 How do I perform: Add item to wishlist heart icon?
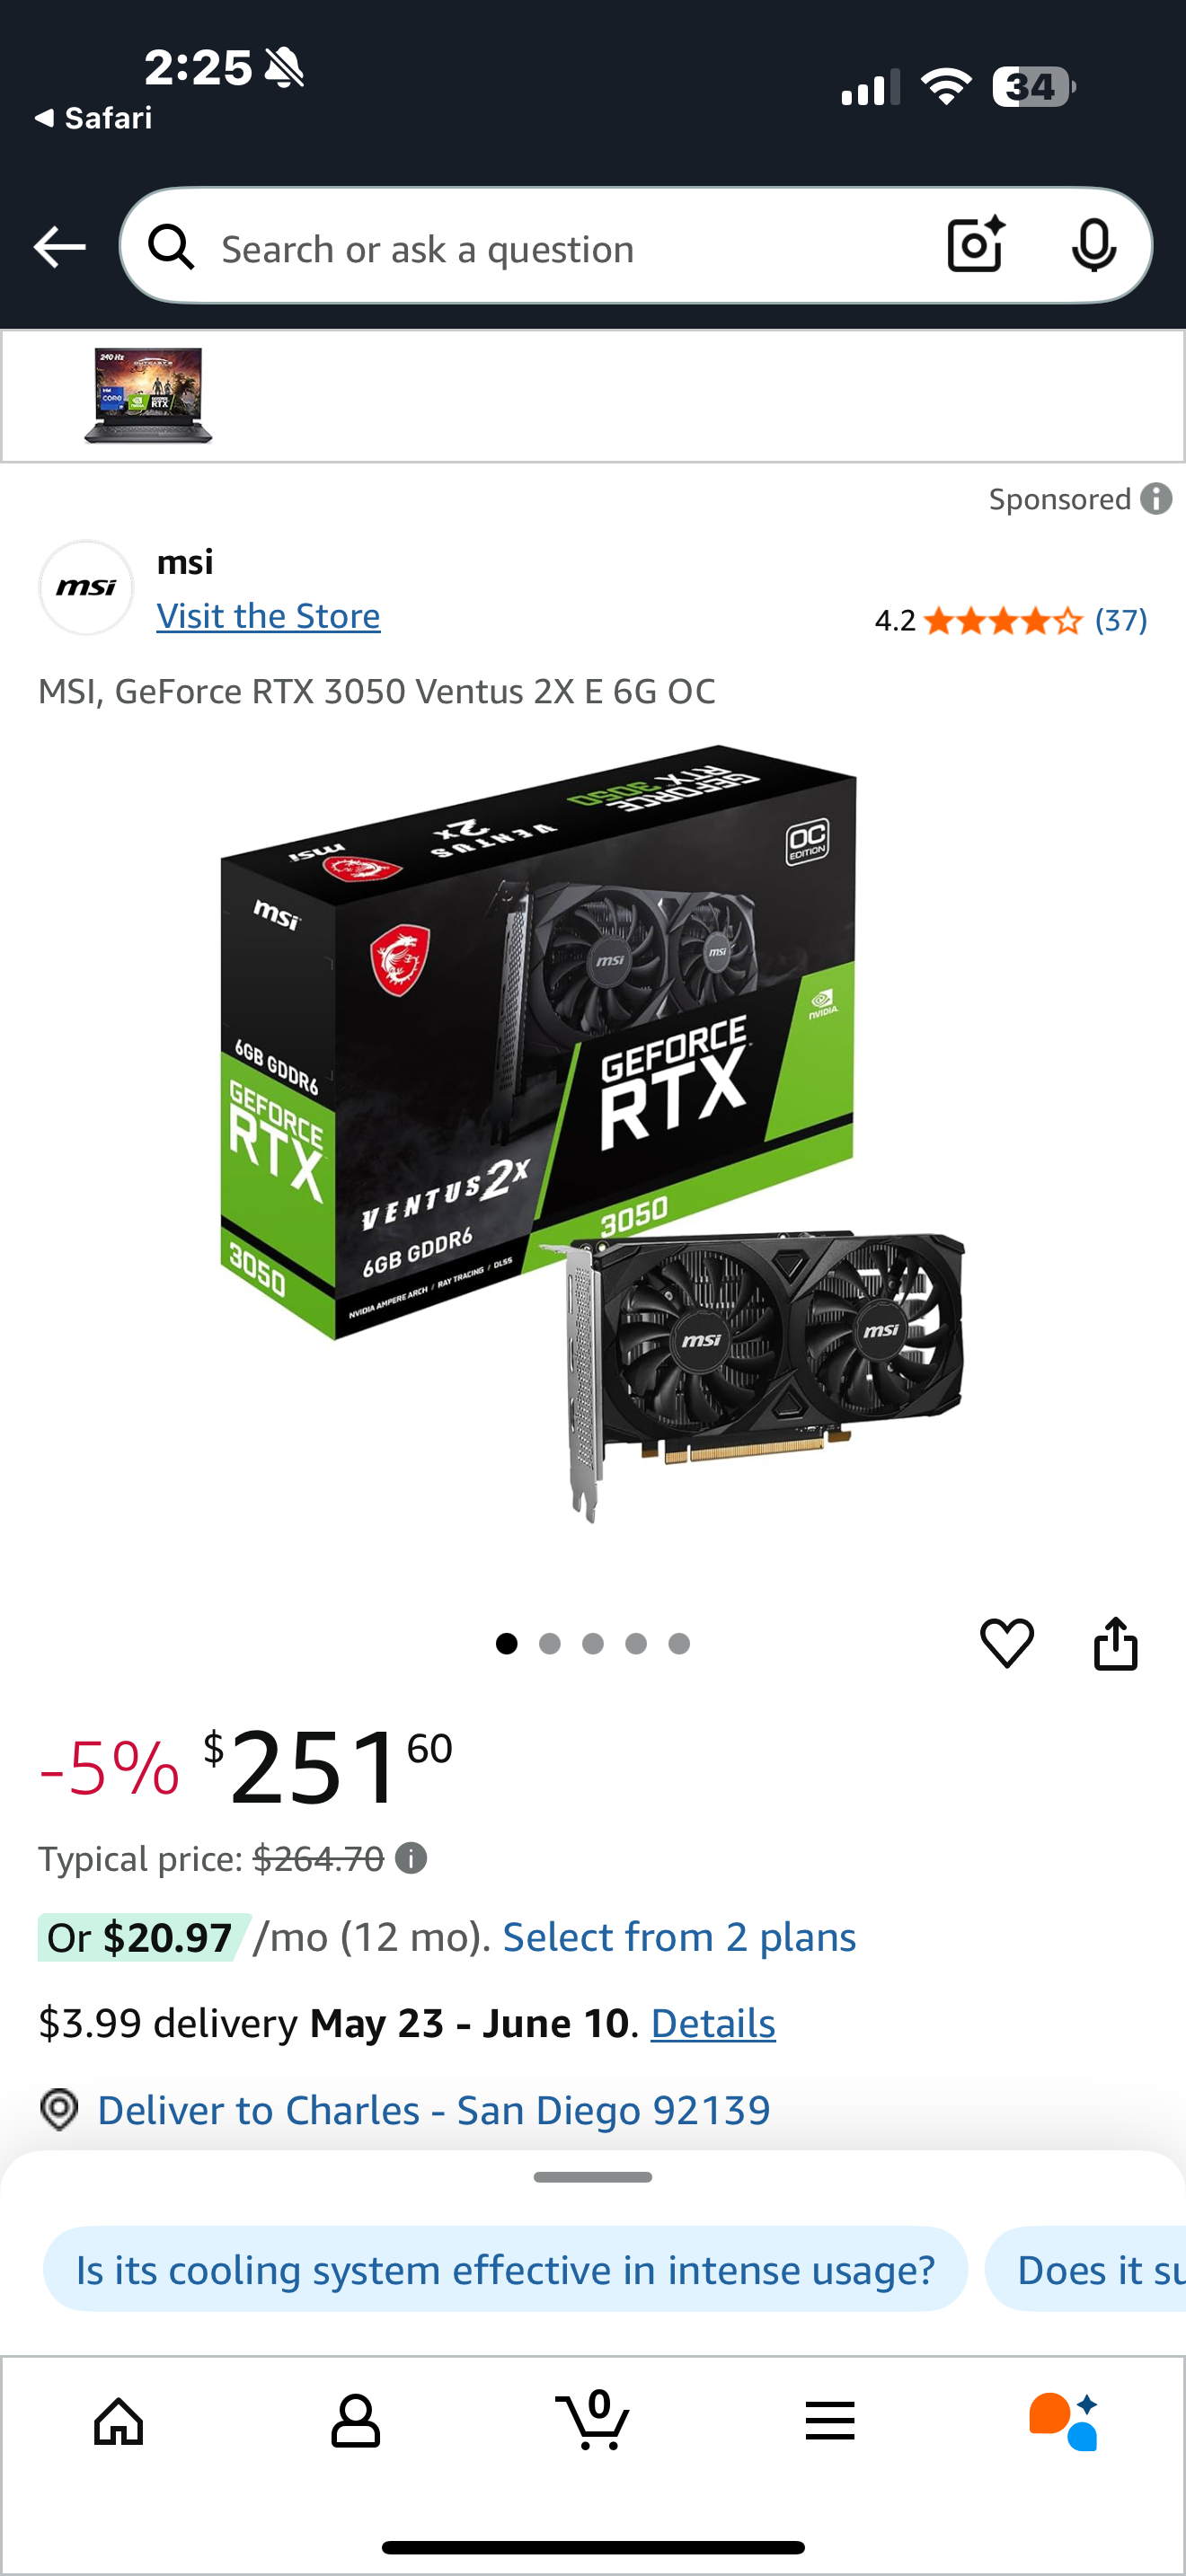tap(1006, 1643)
